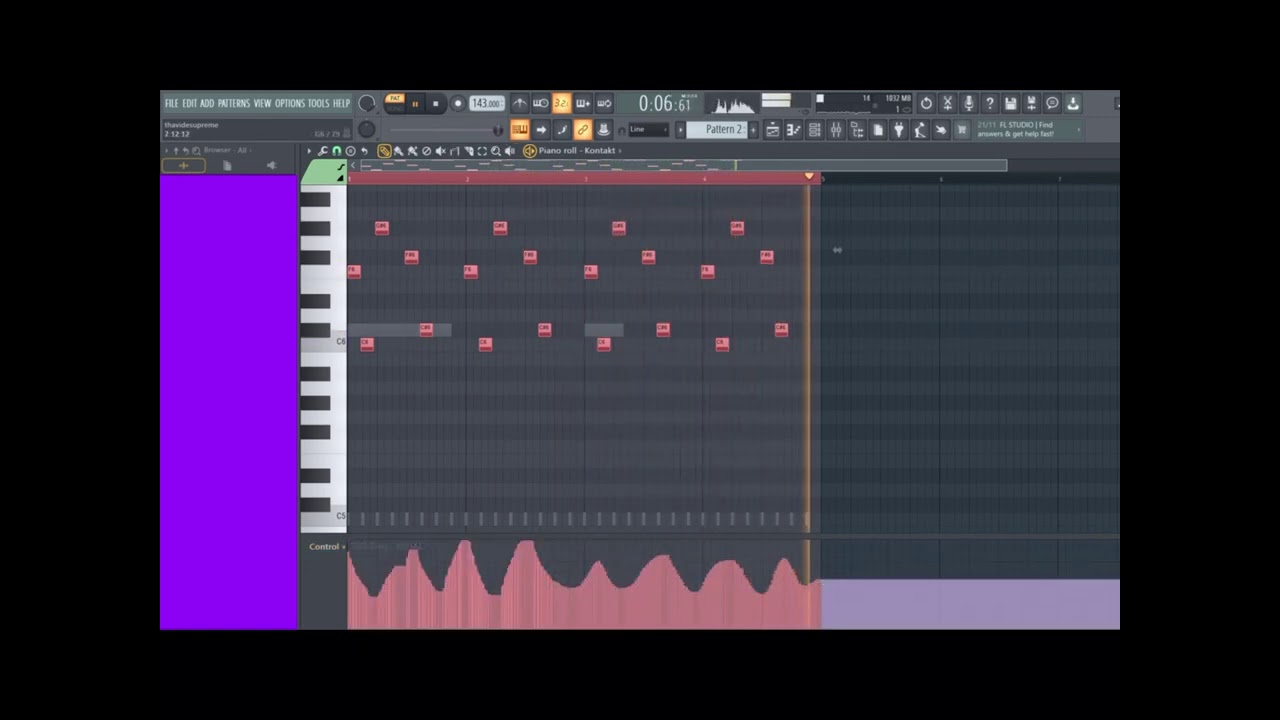Click the microphone recording icon

pyautogui.click(x=969, y=103)
